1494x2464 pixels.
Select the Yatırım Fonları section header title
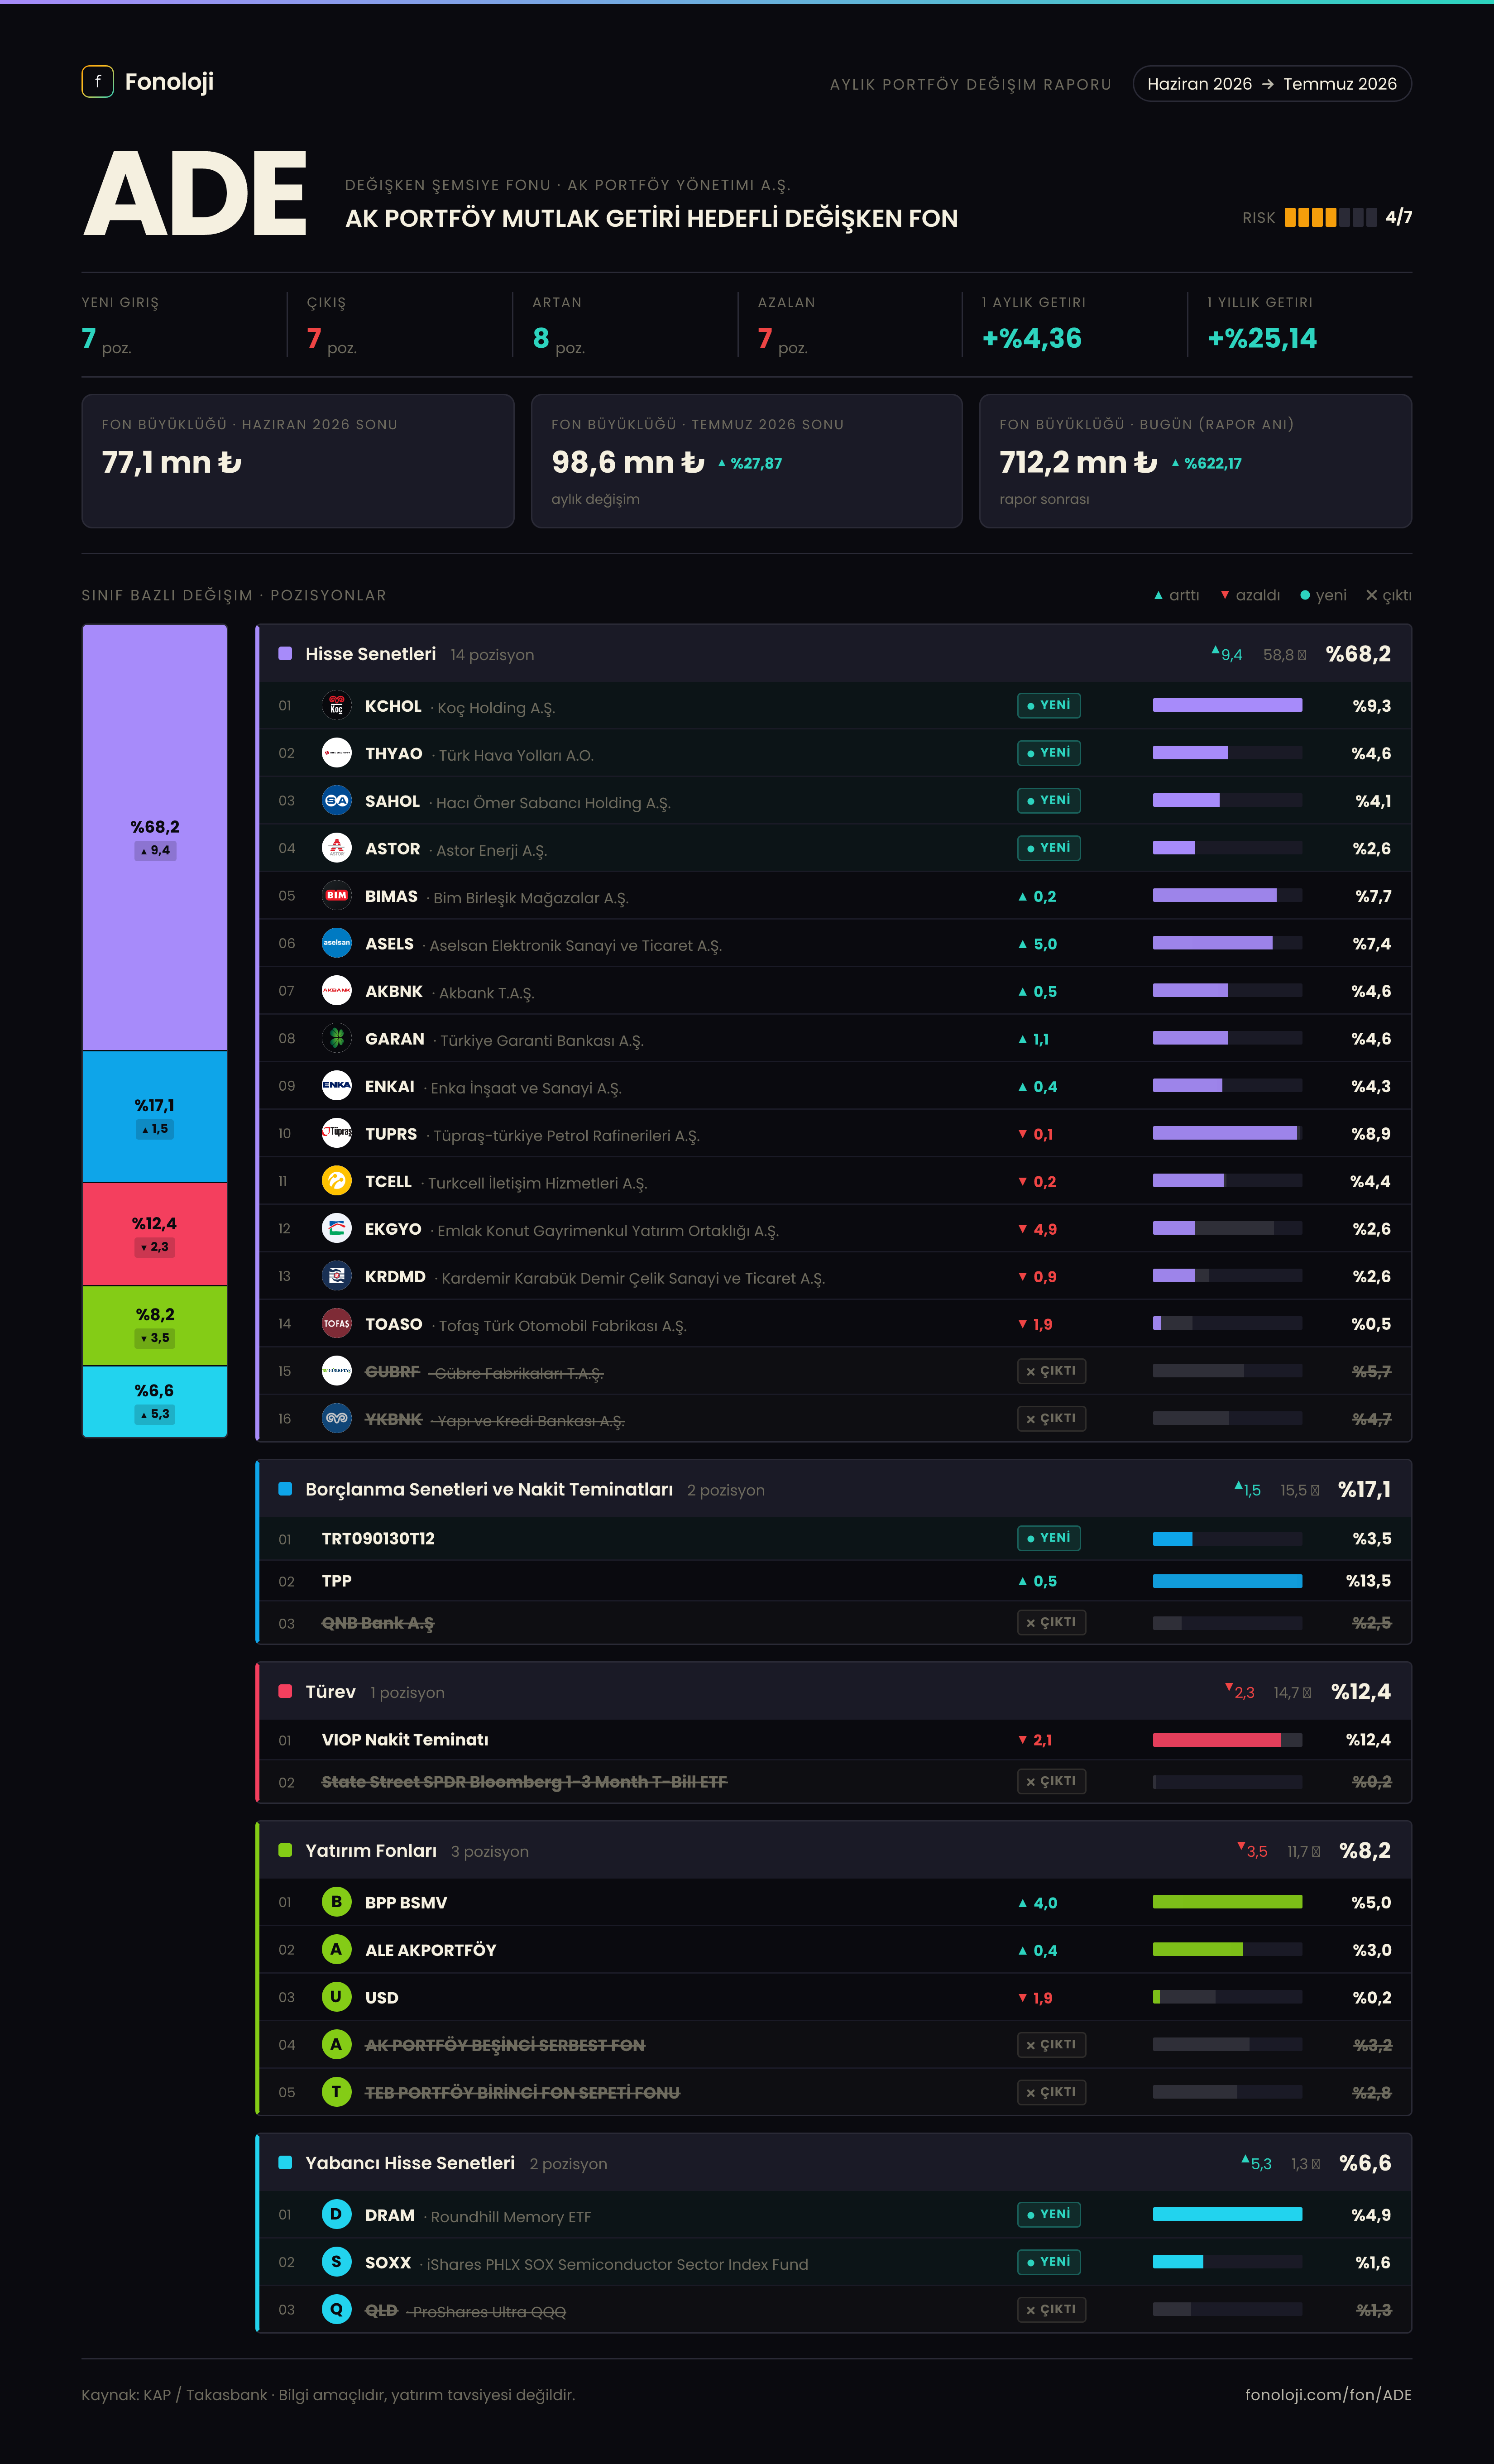[371, 1851]
